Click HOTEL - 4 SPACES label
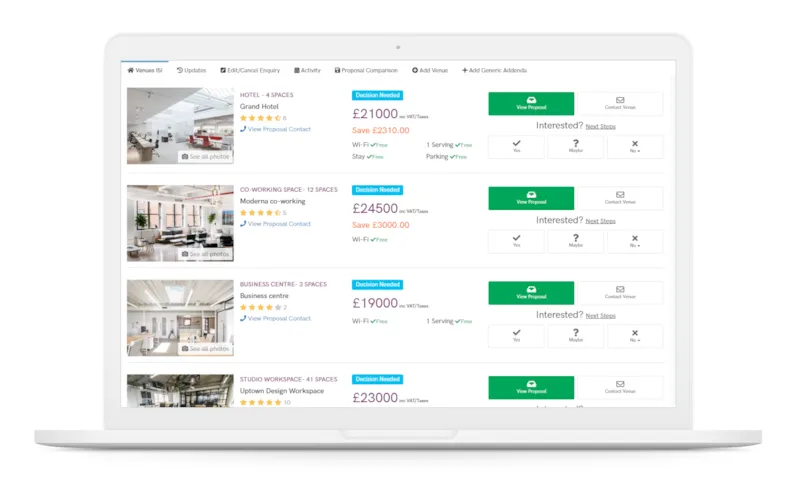Image resolution: width=800 pixels, height=481 pixels. click(x=266, y=95)
